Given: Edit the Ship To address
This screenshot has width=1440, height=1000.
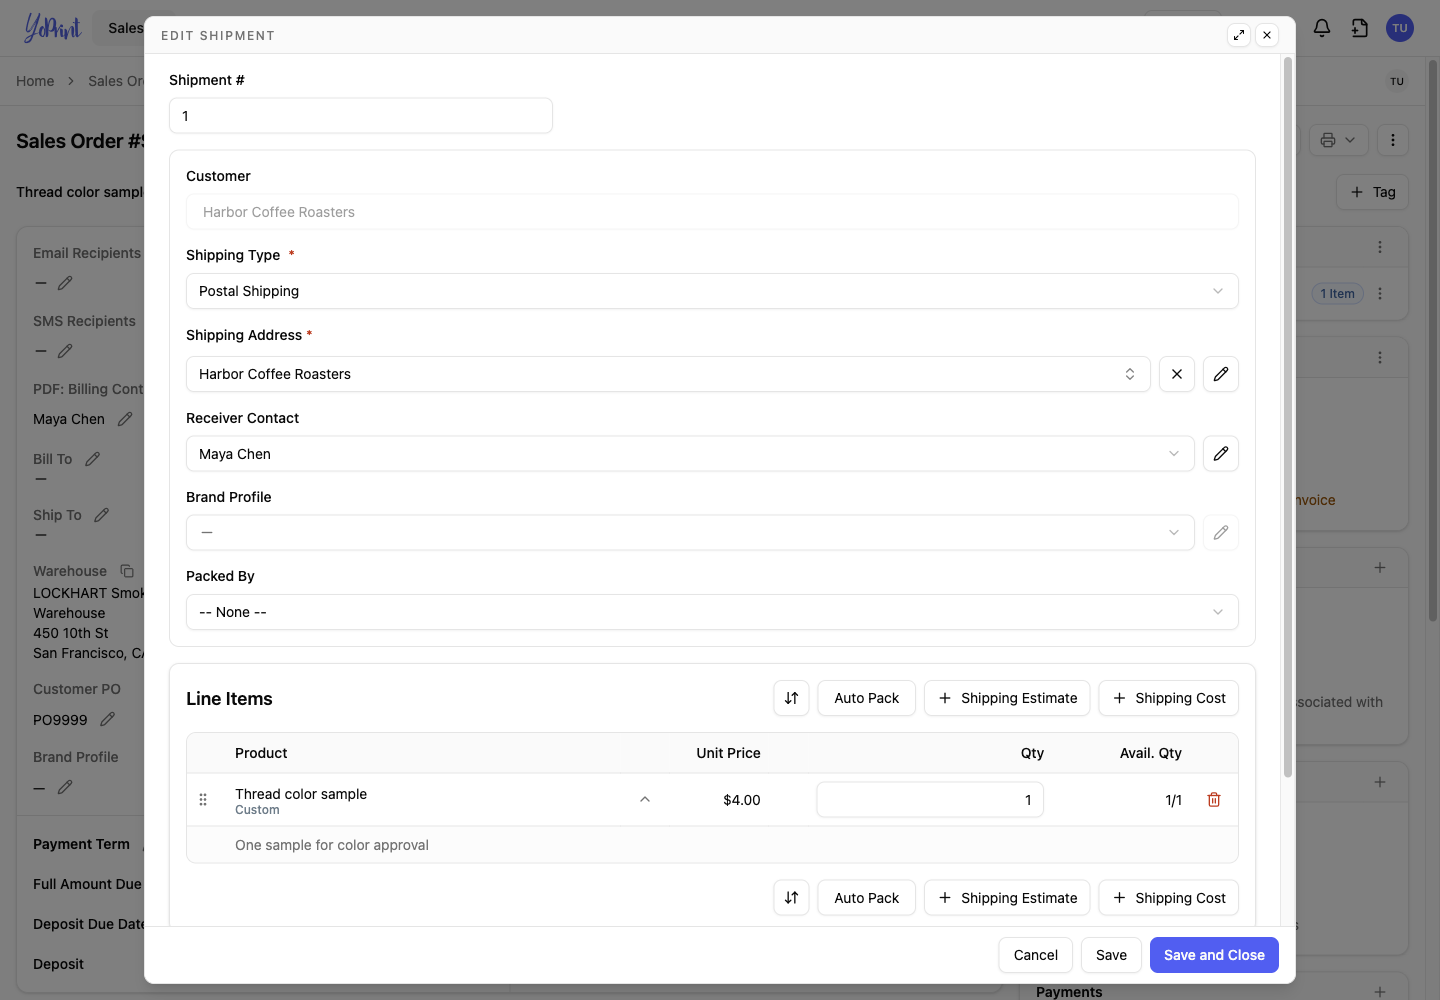Looking at the screenshot, I should click(102, 515).
